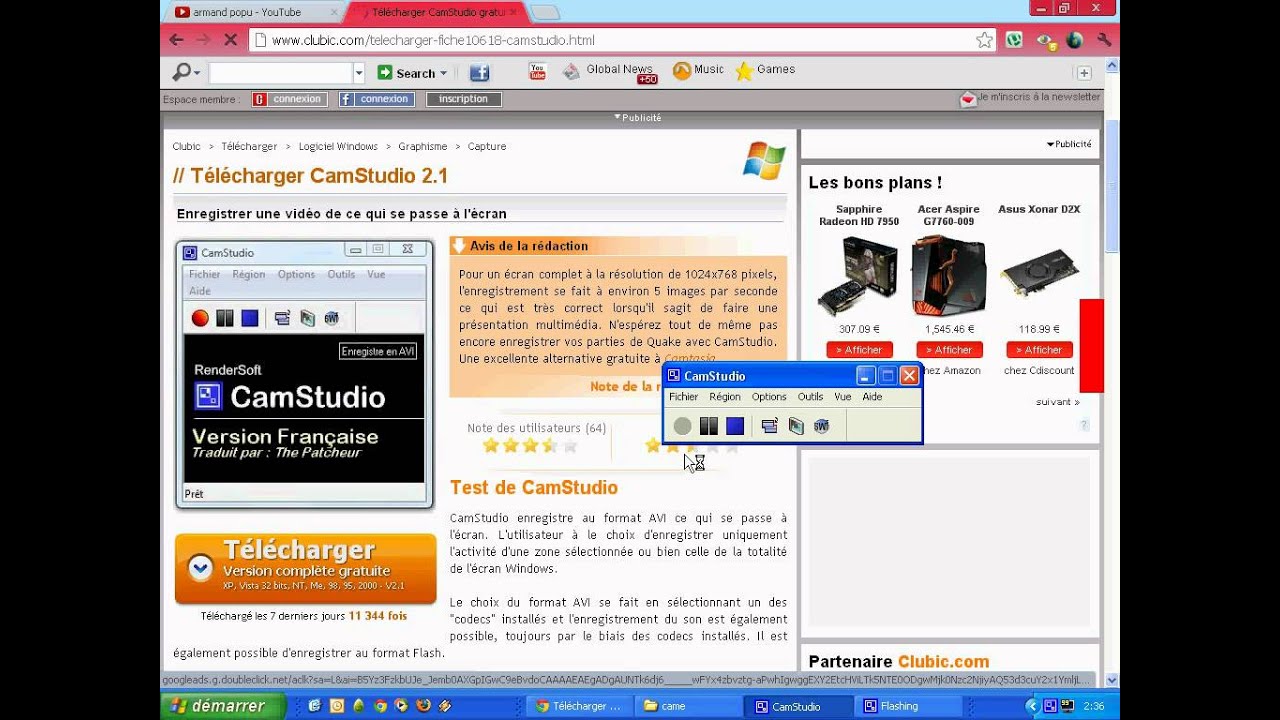Stop loading the page with X button

(230, 40)
